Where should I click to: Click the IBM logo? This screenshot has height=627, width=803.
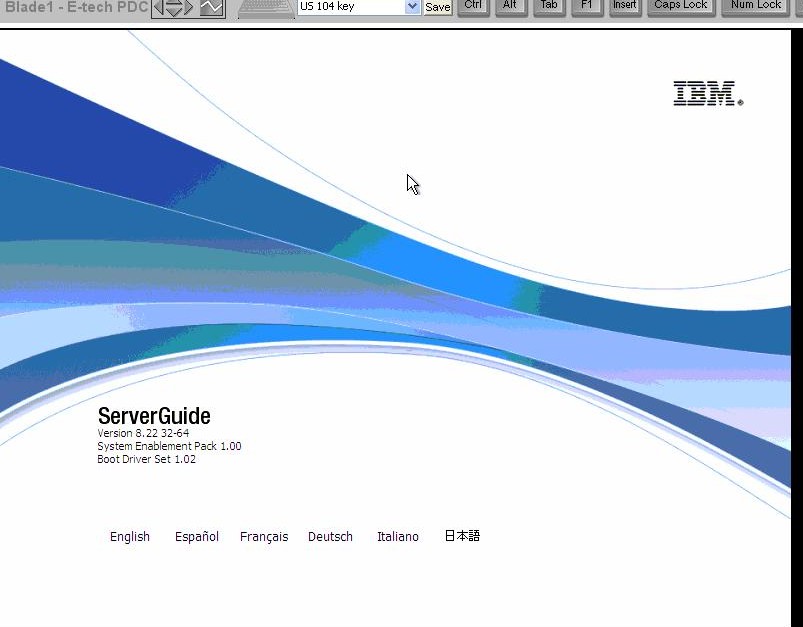(708, 93)
